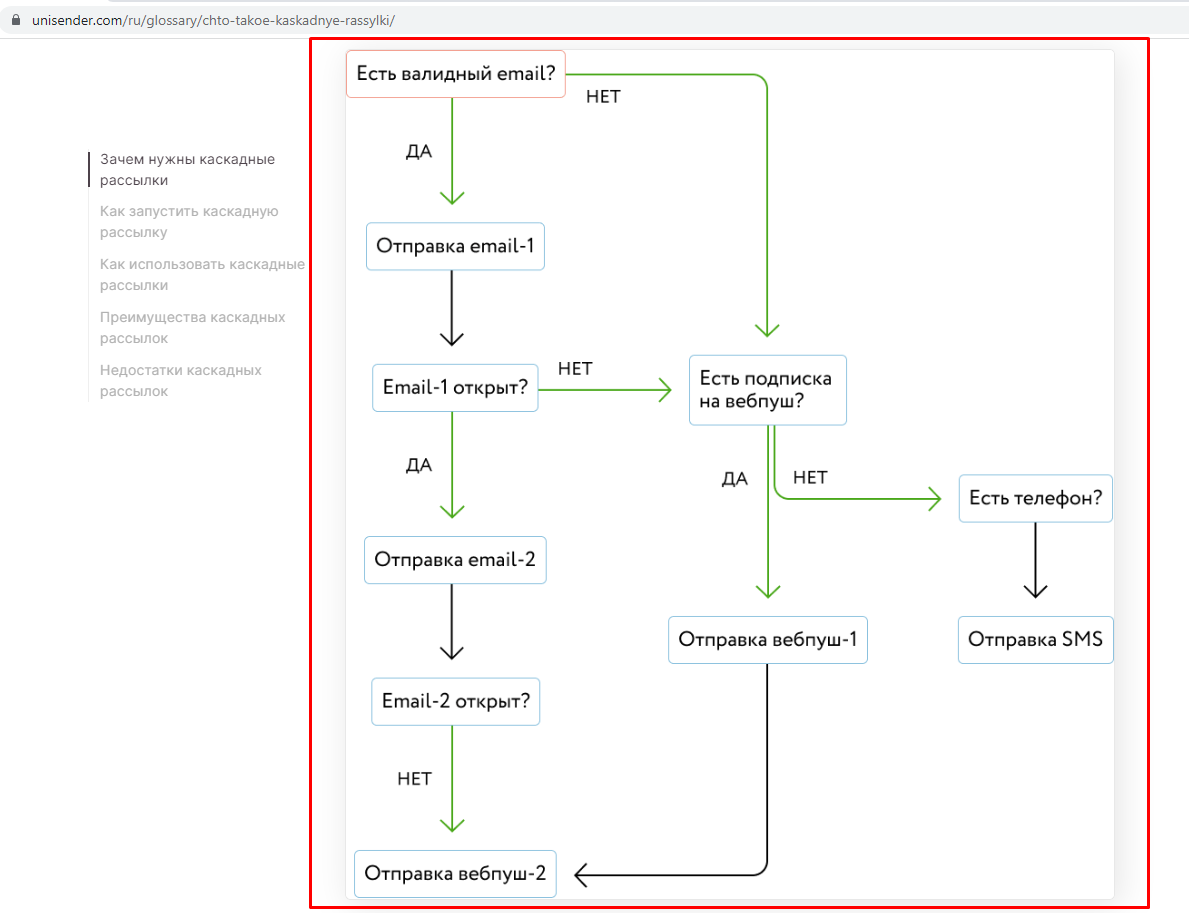Click the lock icon in address bar
This screenshot has width=1189, height=913.
point(15,20)
